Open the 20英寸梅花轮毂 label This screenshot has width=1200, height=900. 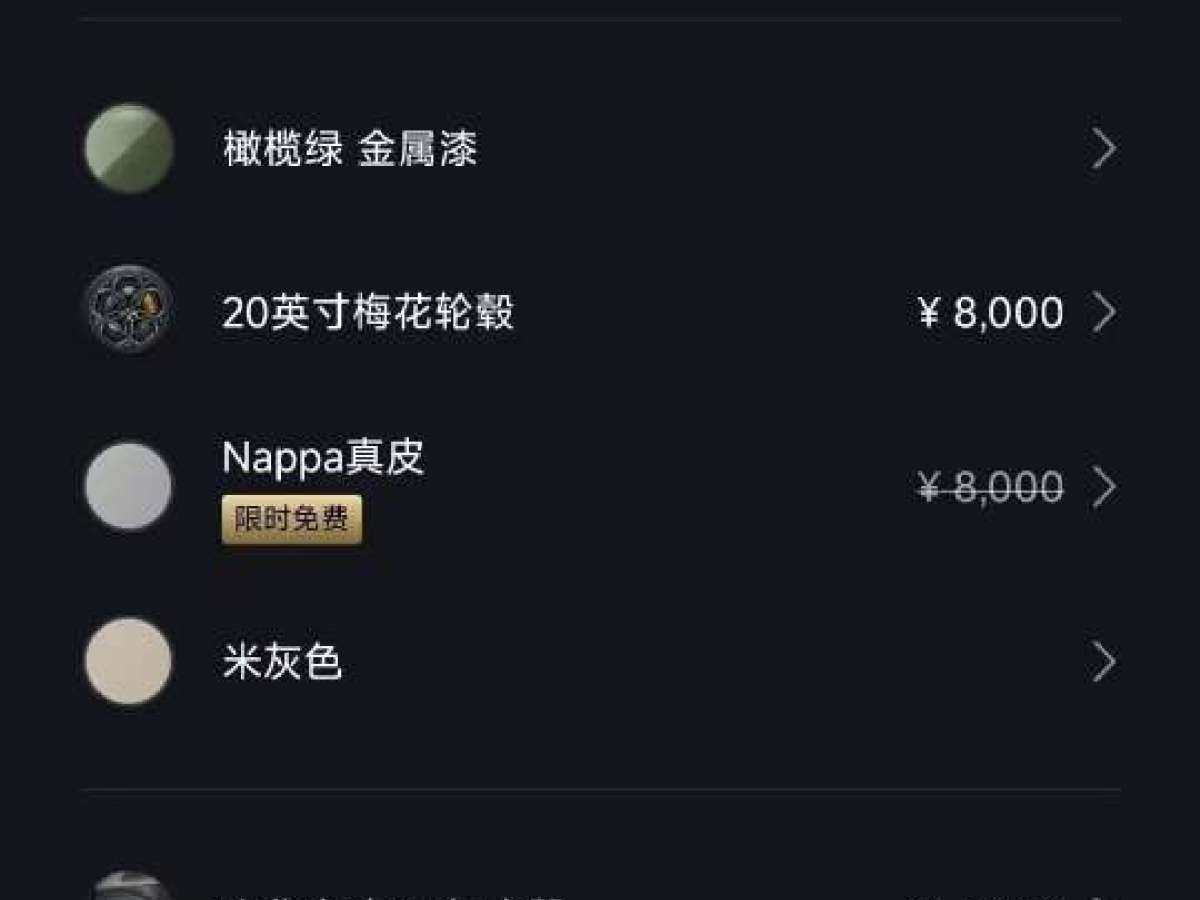tap(368, 313)
